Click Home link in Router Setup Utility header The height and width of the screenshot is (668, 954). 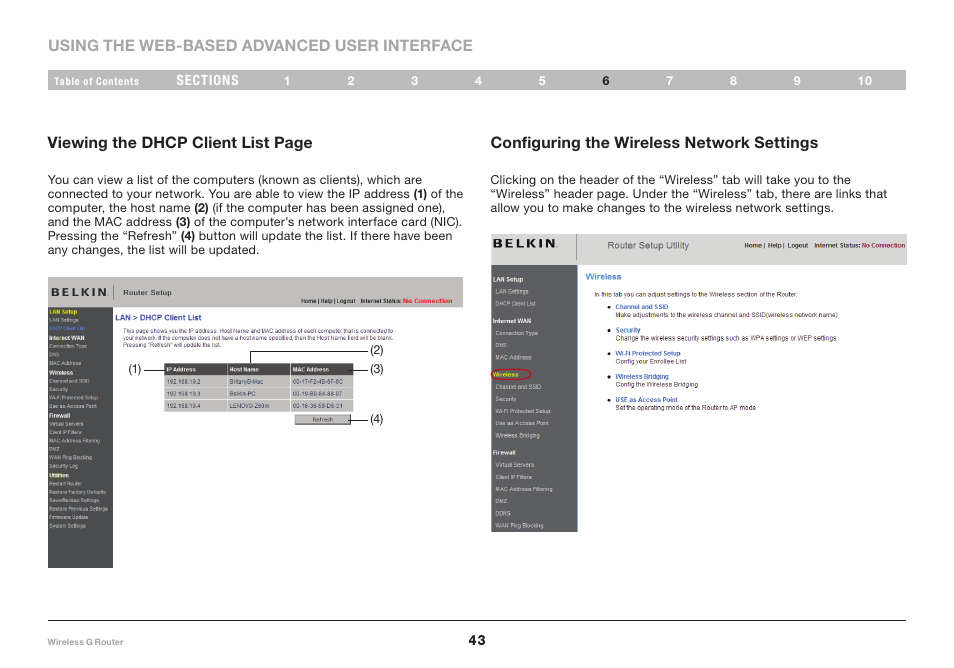pyautogui.click(x=753, y=246)
